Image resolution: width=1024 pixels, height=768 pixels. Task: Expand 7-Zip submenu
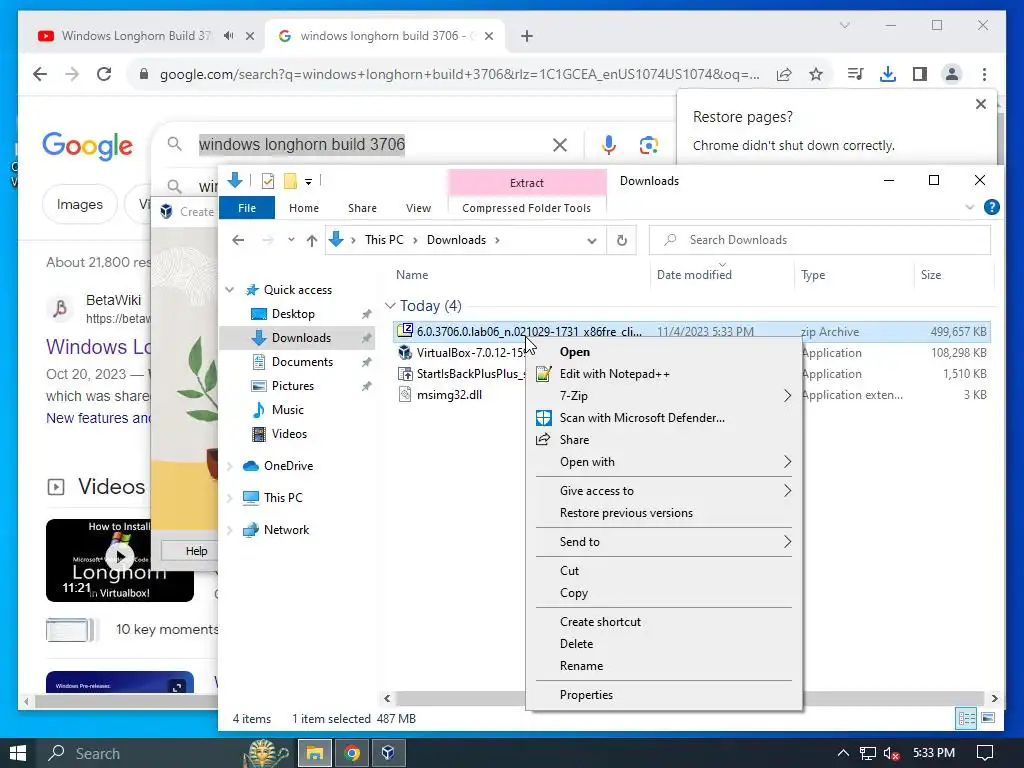pyautogui.click(x=664, y=396)
